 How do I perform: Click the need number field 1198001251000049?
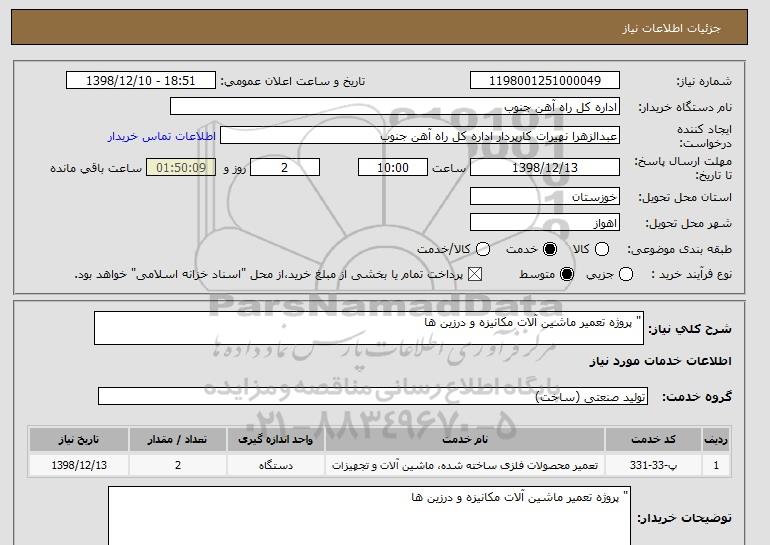pyautogui.click(x=545, y=81)
